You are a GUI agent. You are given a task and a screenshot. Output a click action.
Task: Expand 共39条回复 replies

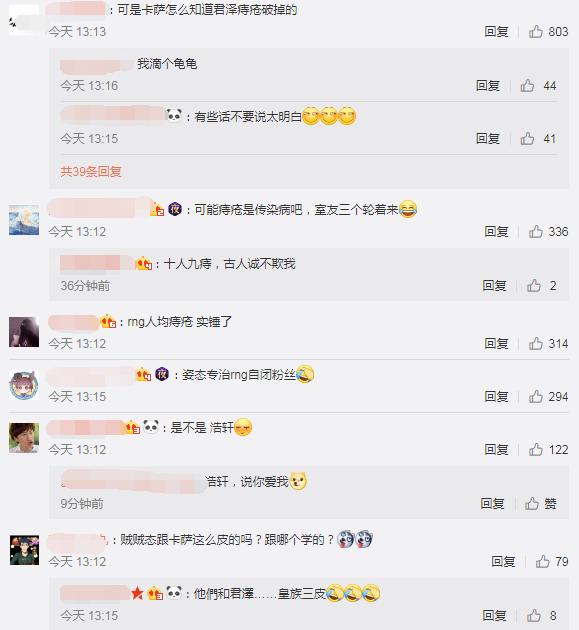pos(91,172)
